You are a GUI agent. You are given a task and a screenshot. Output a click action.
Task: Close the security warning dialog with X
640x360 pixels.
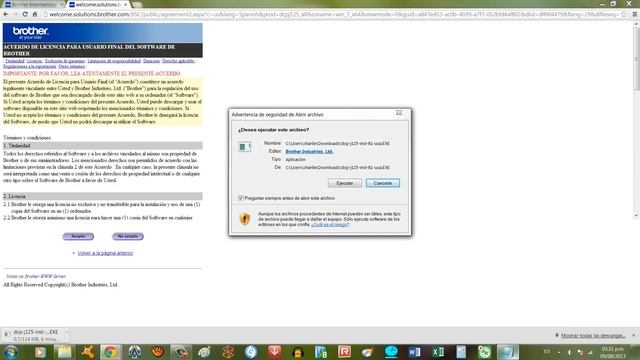click(399, 113)
